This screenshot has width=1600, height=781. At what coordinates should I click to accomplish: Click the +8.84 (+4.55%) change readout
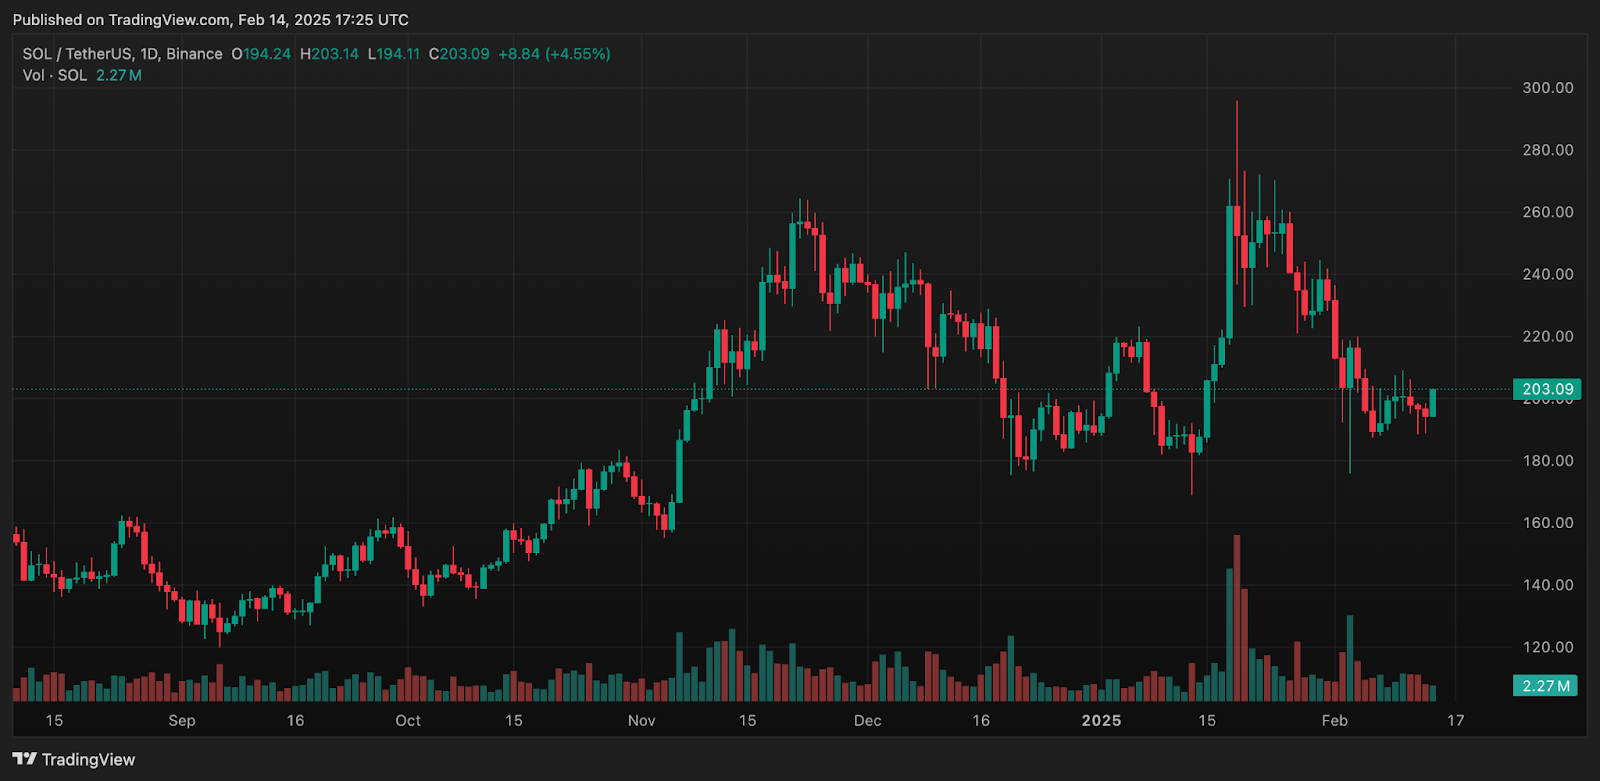[554, 54]
